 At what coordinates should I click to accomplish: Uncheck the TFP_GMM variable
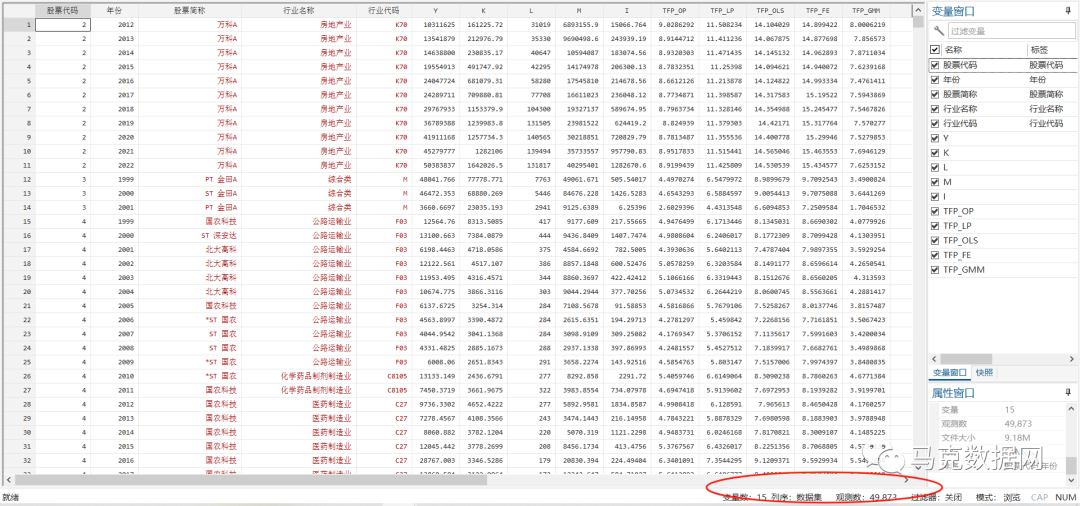(935, 270)
